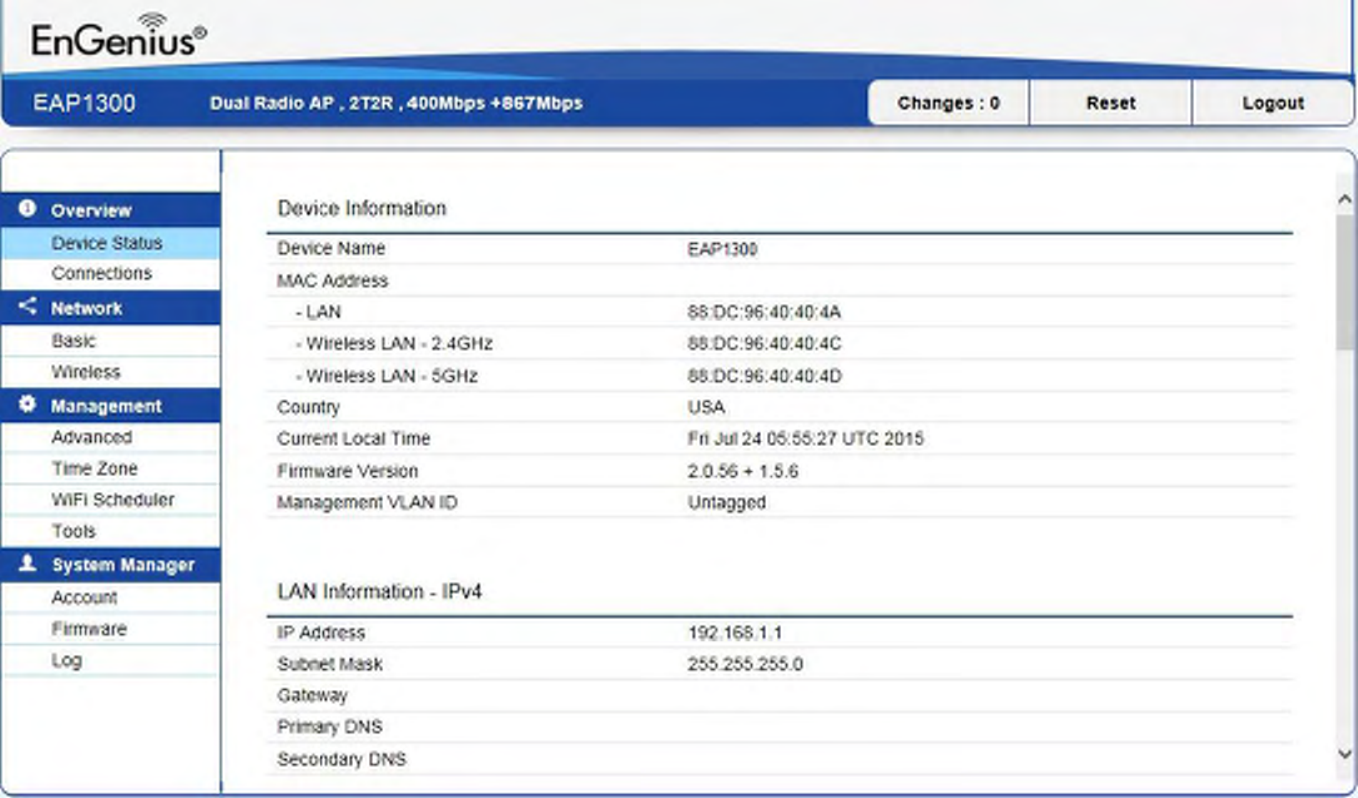Screen dimensions: 1358x798
Task: Click the scrollbar down arrow
Action: [1345, 755]
